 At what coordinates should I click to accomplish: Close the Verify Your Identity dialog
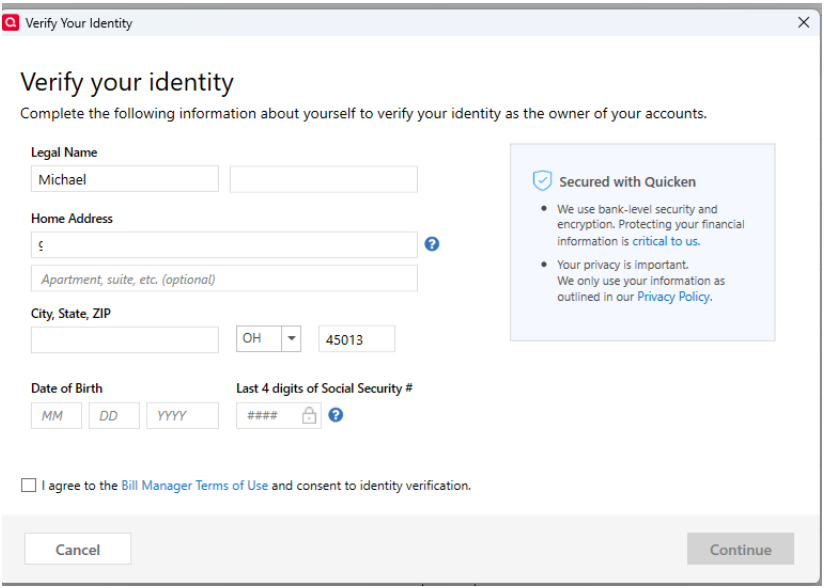coord(803,22)
